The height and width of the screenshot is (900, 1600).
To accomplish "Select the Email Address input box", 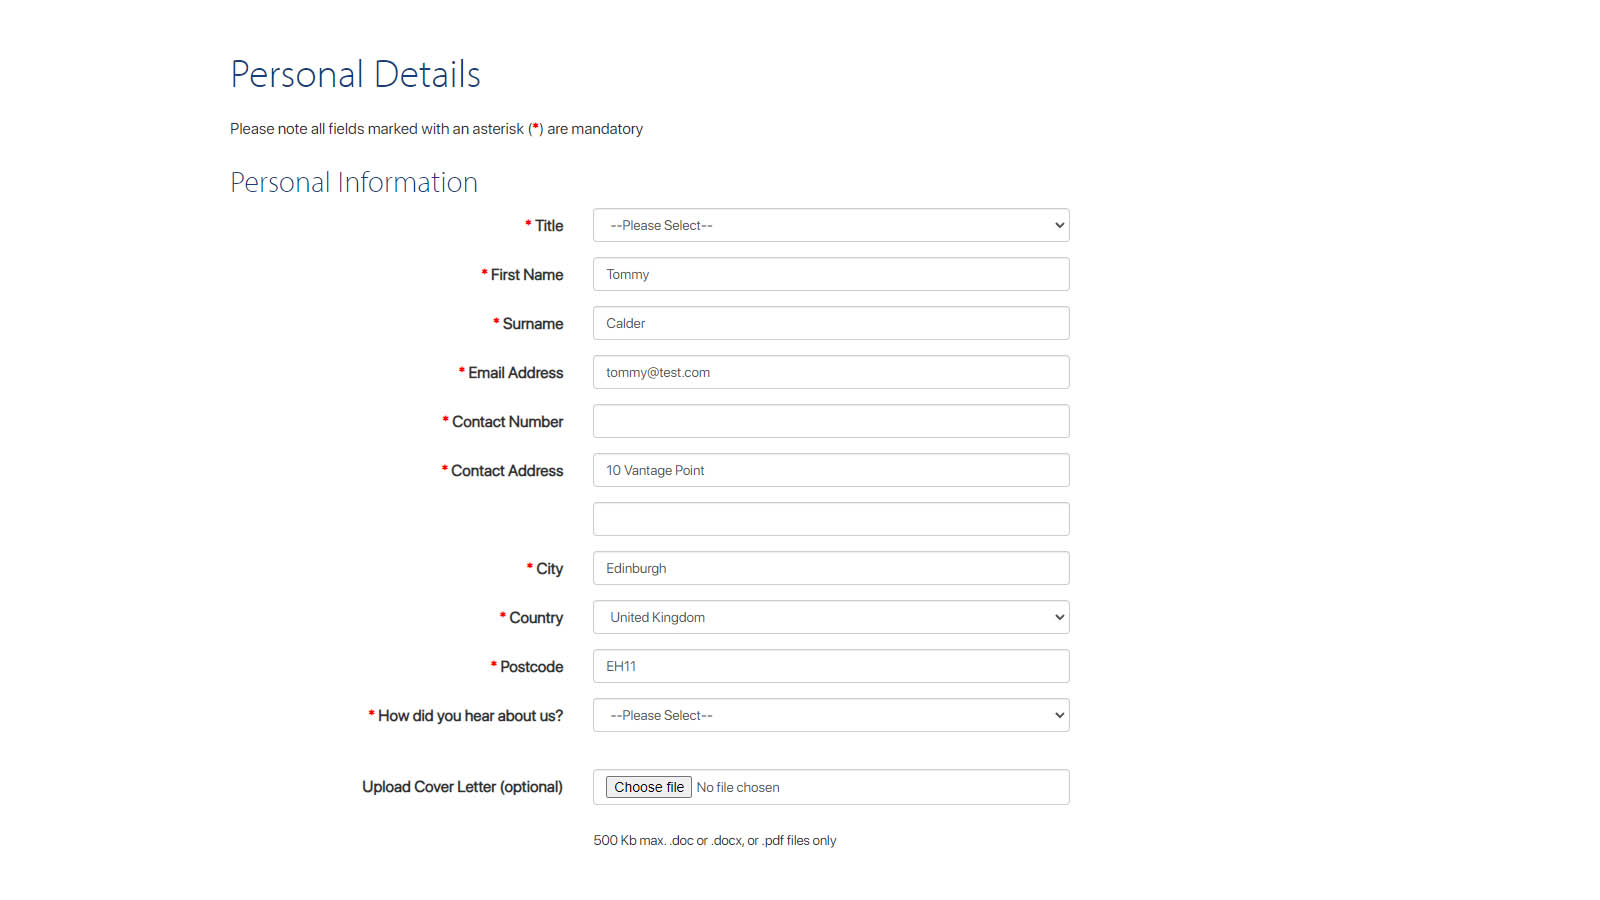I will pos(830,372).
